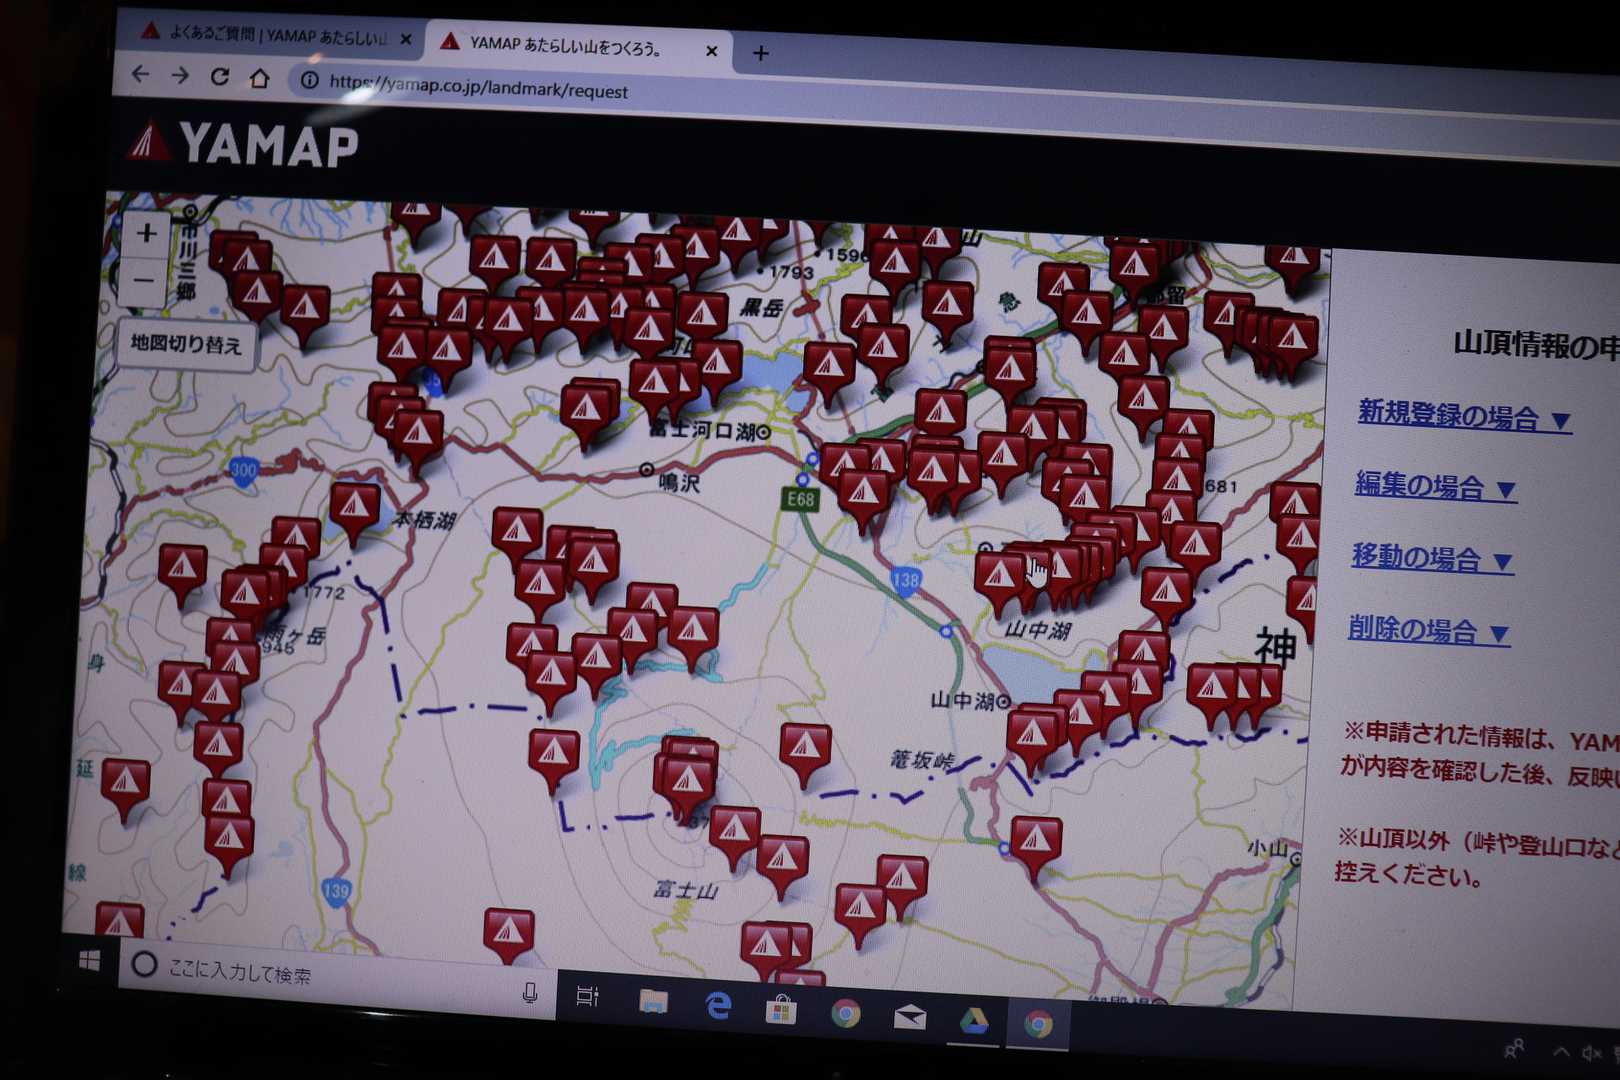Expand the 移動の場合 section
This screenshot has height=1080, width=1620.
[1430, 558]
